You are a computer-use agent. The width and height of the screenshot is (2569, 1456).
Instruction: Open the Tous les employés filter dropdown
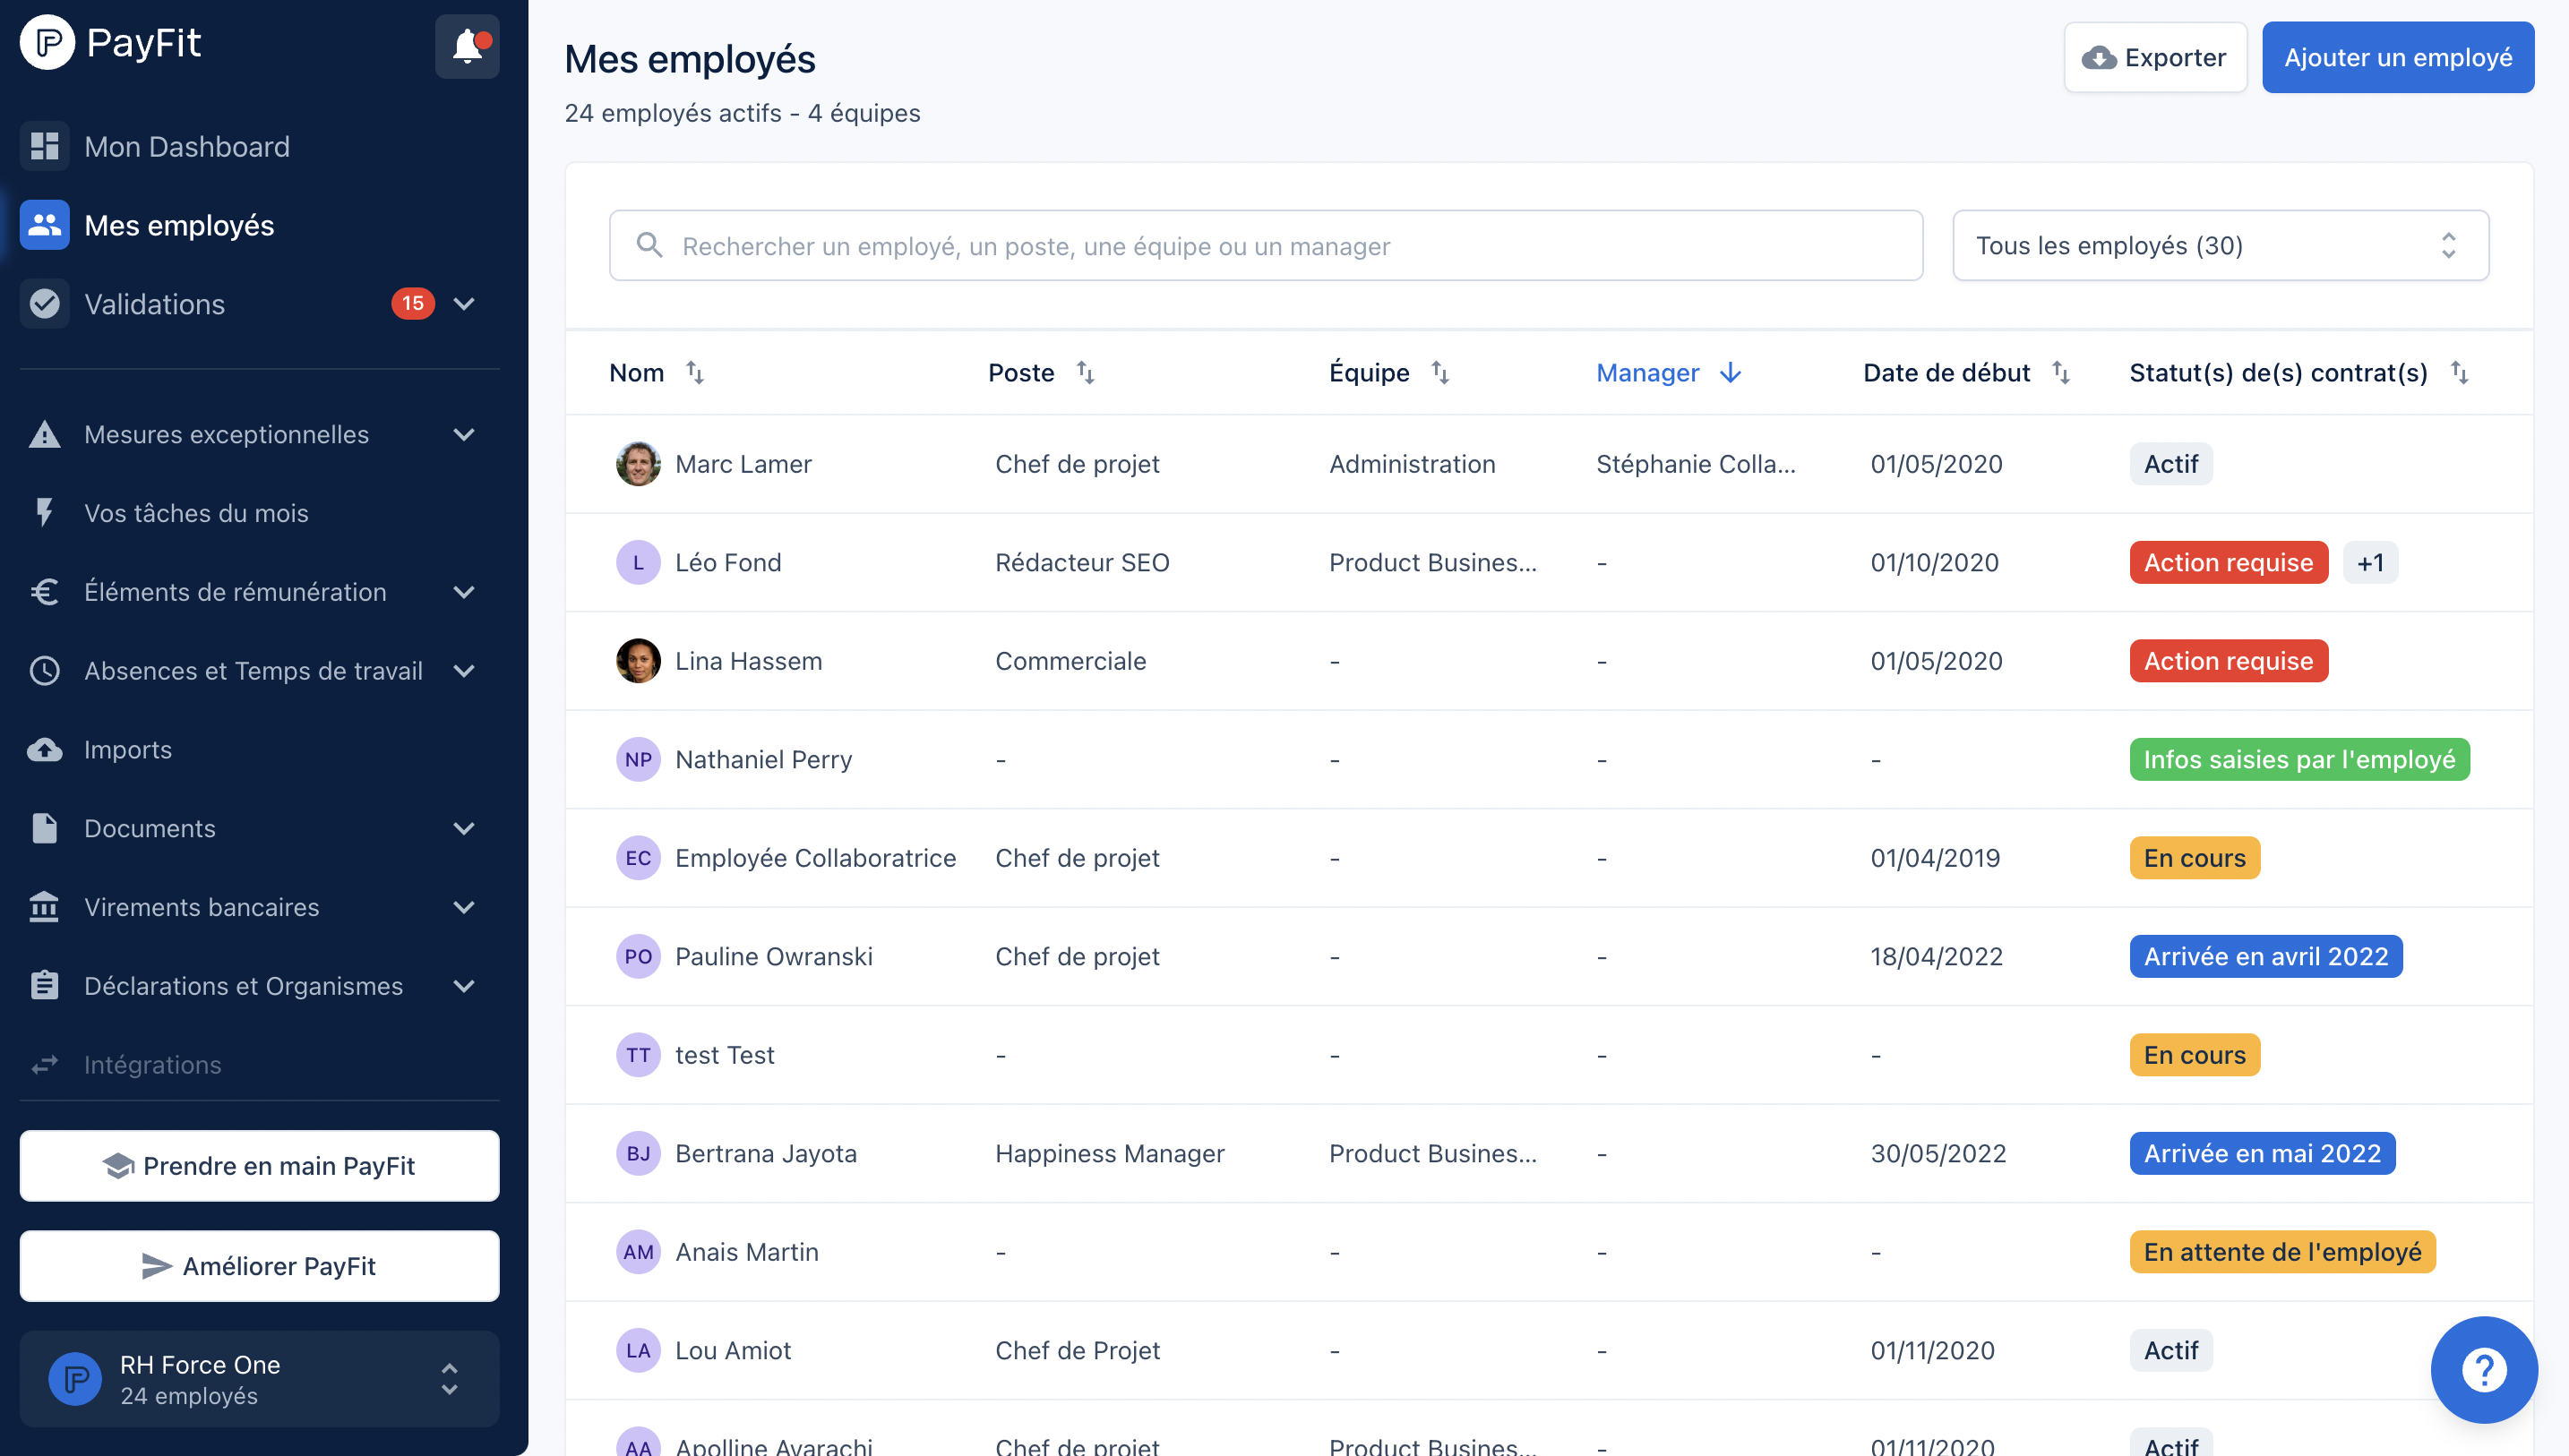click(x=2220, y=246)
